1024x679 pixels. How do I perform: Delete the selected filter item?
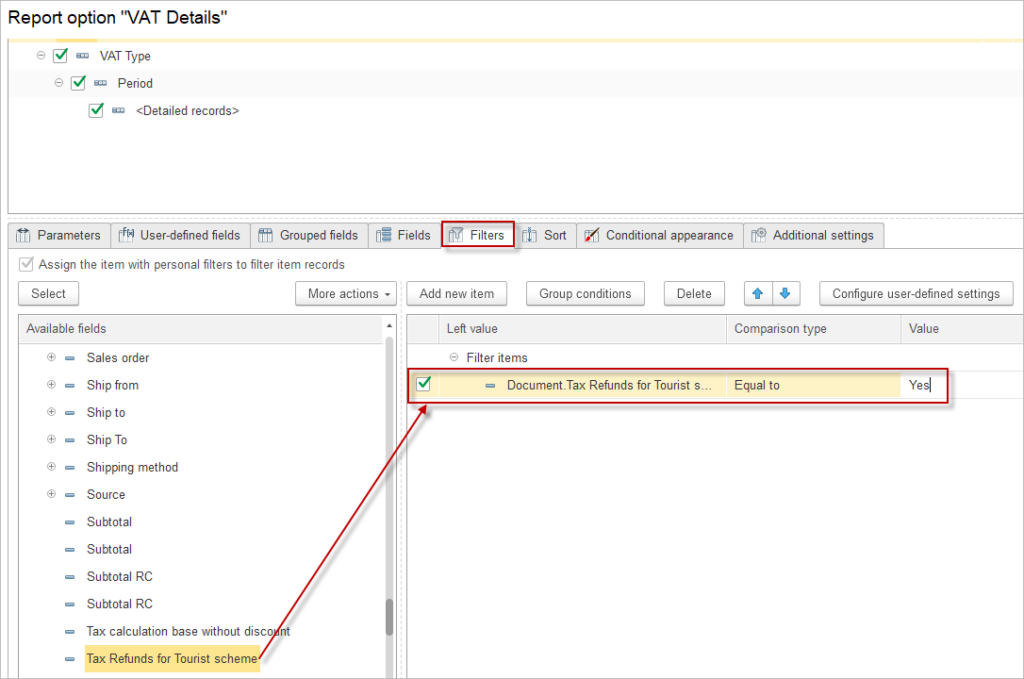tap(694, 294)
